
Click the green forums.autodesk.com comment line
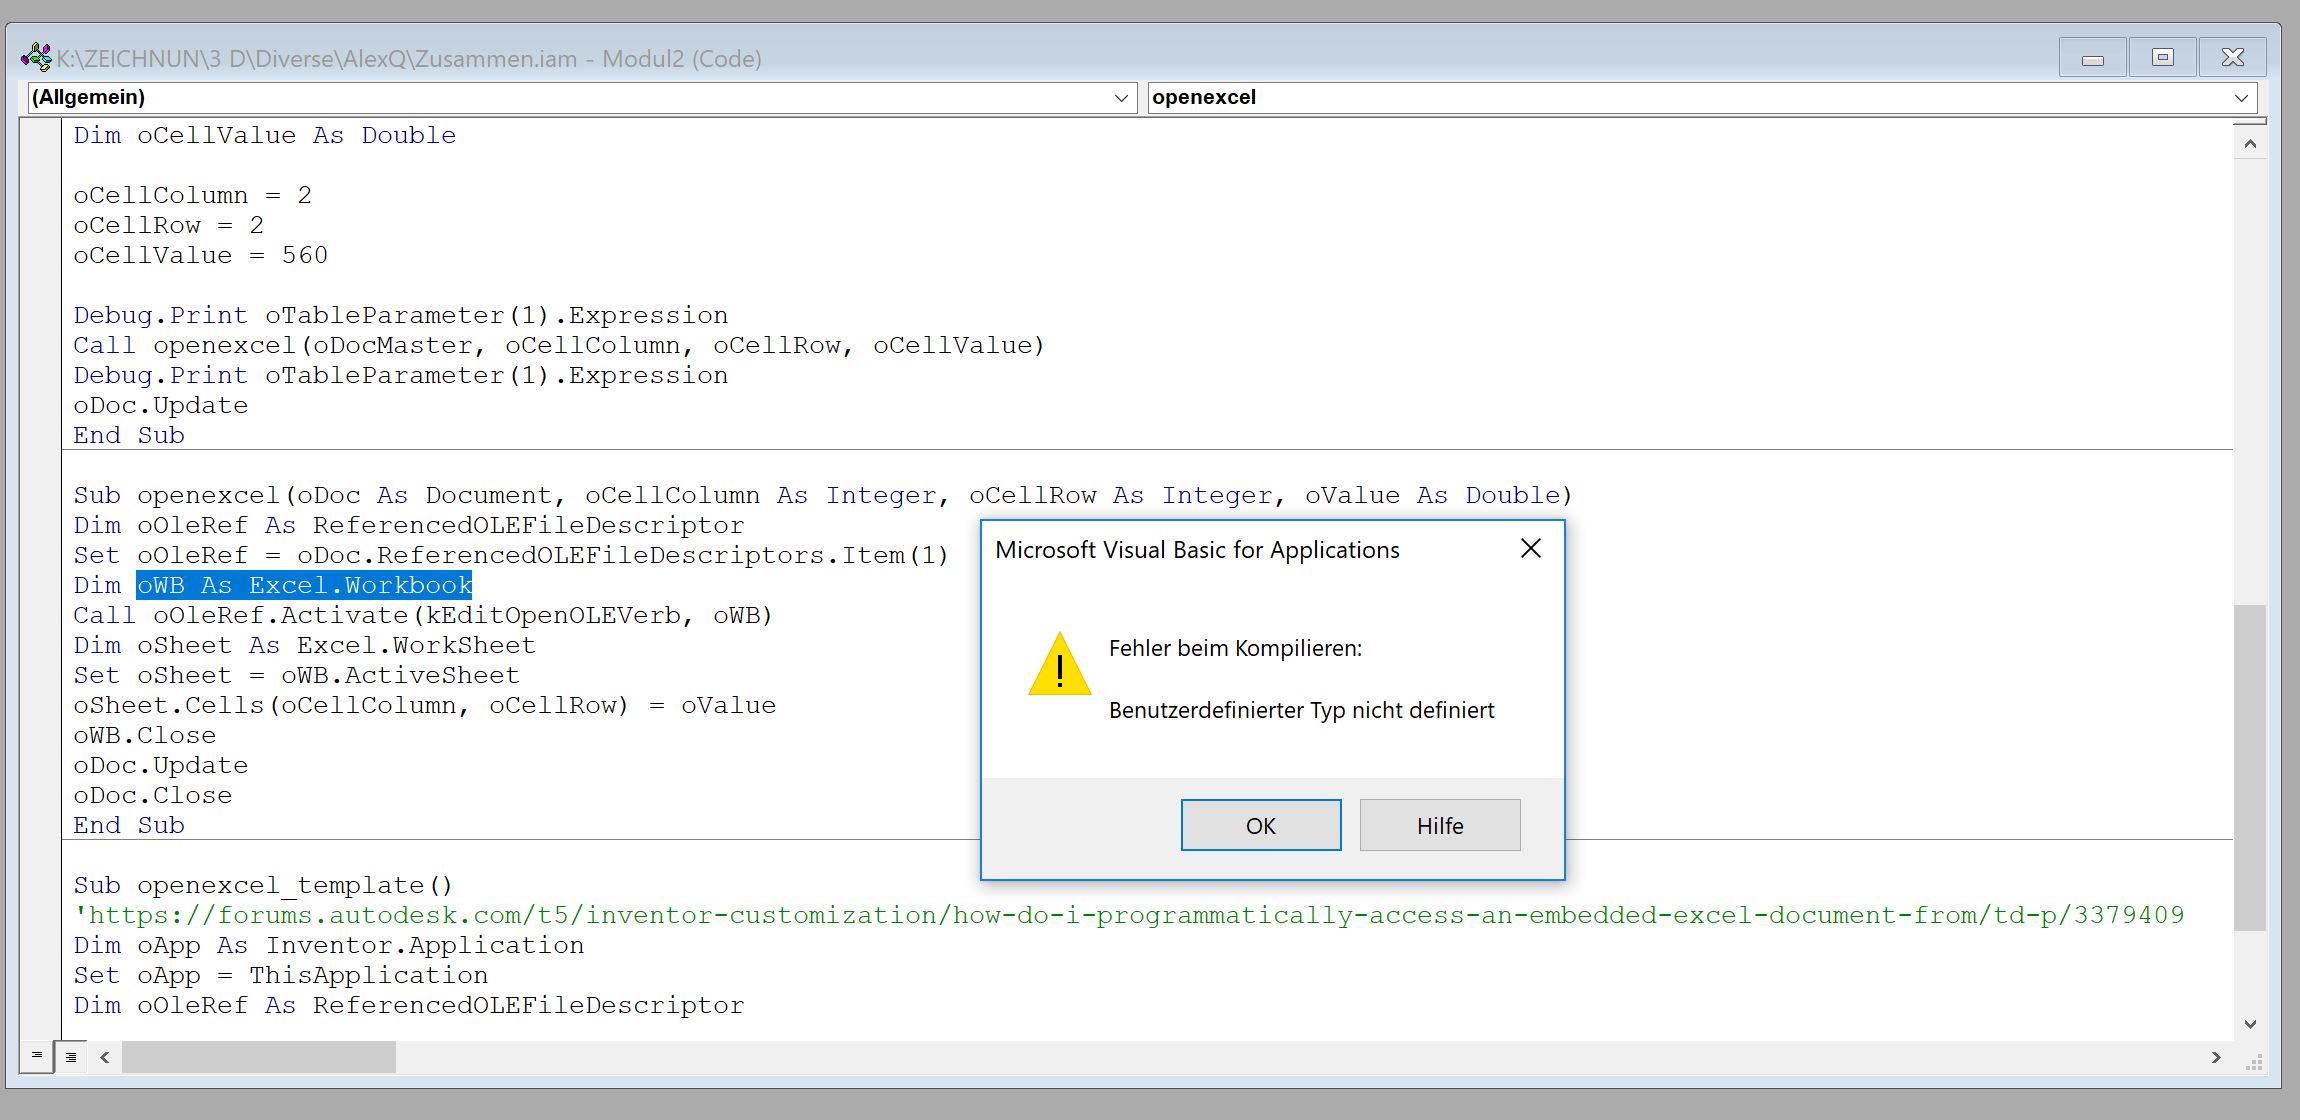coord(1130,916)
